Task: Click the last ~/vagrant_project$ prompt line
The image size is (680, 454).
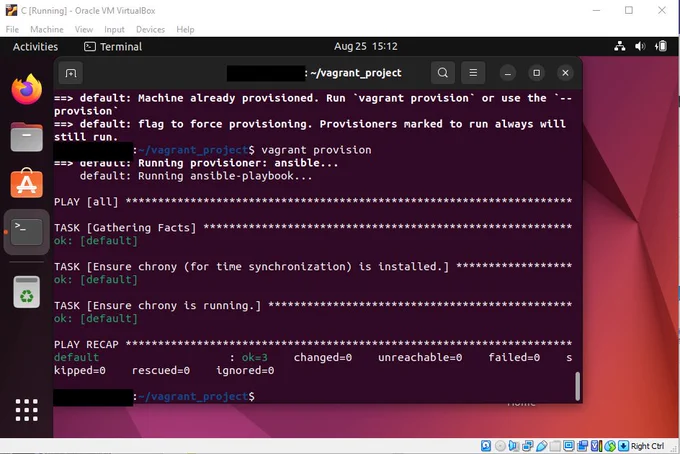Action: (154, 396)
